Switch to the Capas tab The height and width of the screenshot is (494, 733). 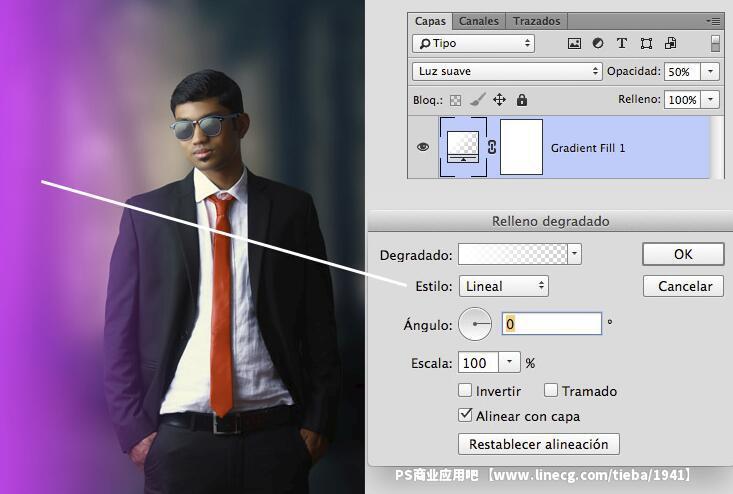[430, 21]
